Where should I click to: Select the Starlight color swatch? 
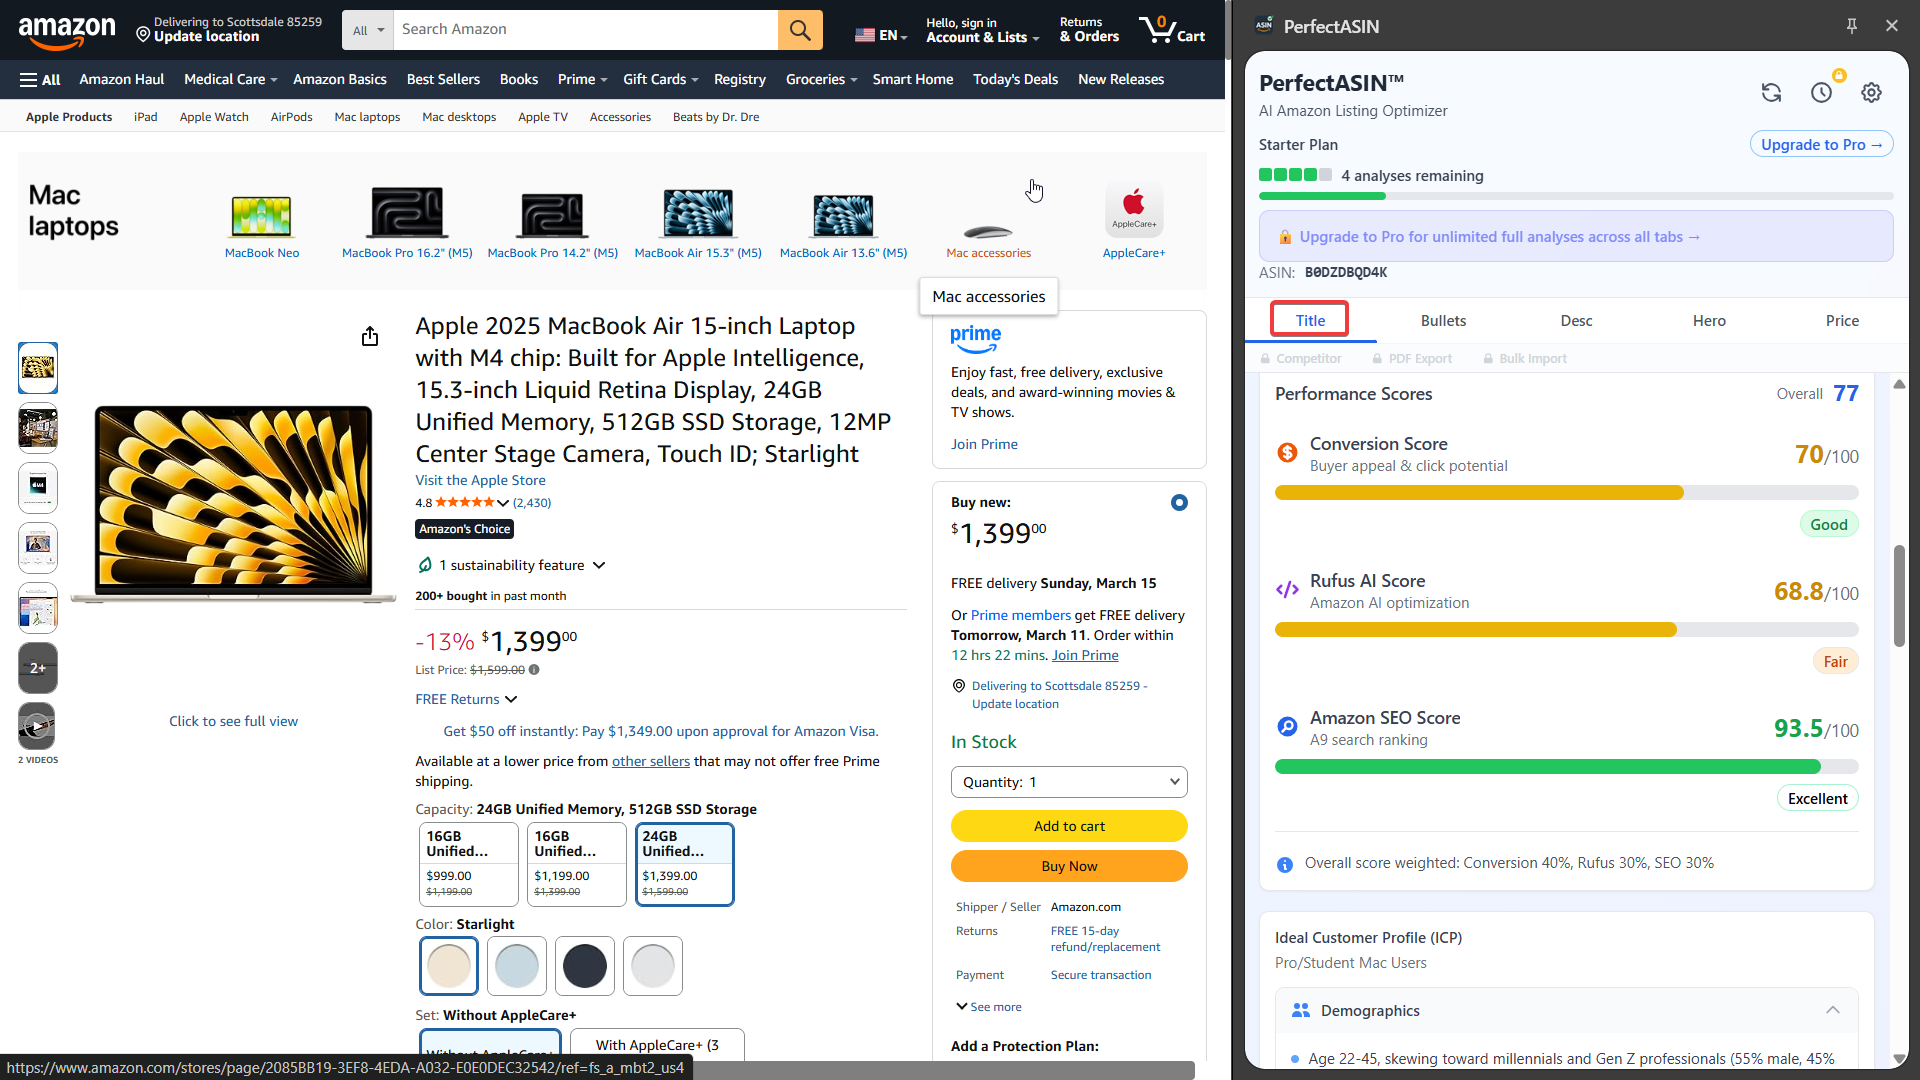click(449, 966)
